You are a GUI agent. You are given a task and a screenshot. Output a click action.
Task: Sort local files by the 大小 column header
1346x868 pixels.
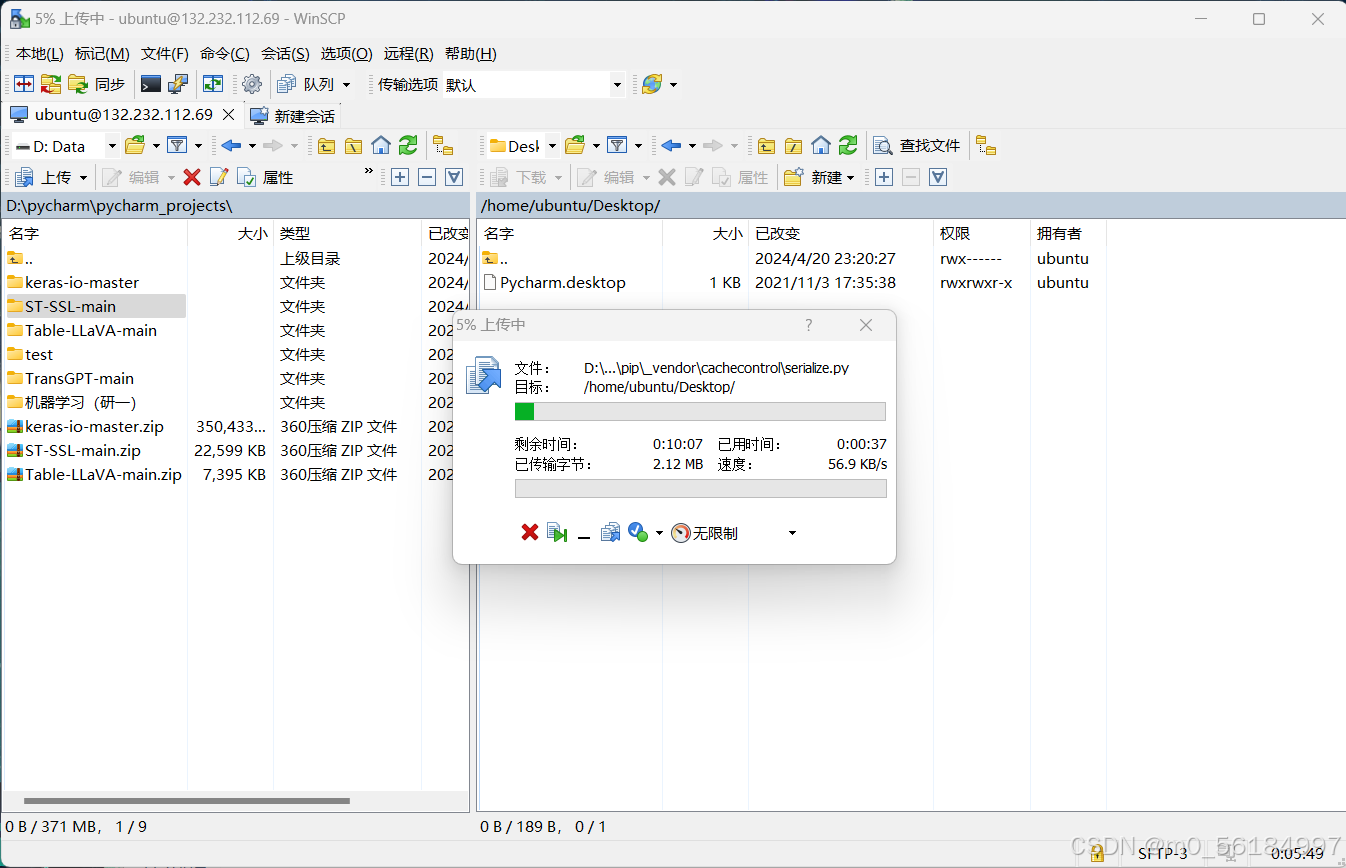point(230,233)
